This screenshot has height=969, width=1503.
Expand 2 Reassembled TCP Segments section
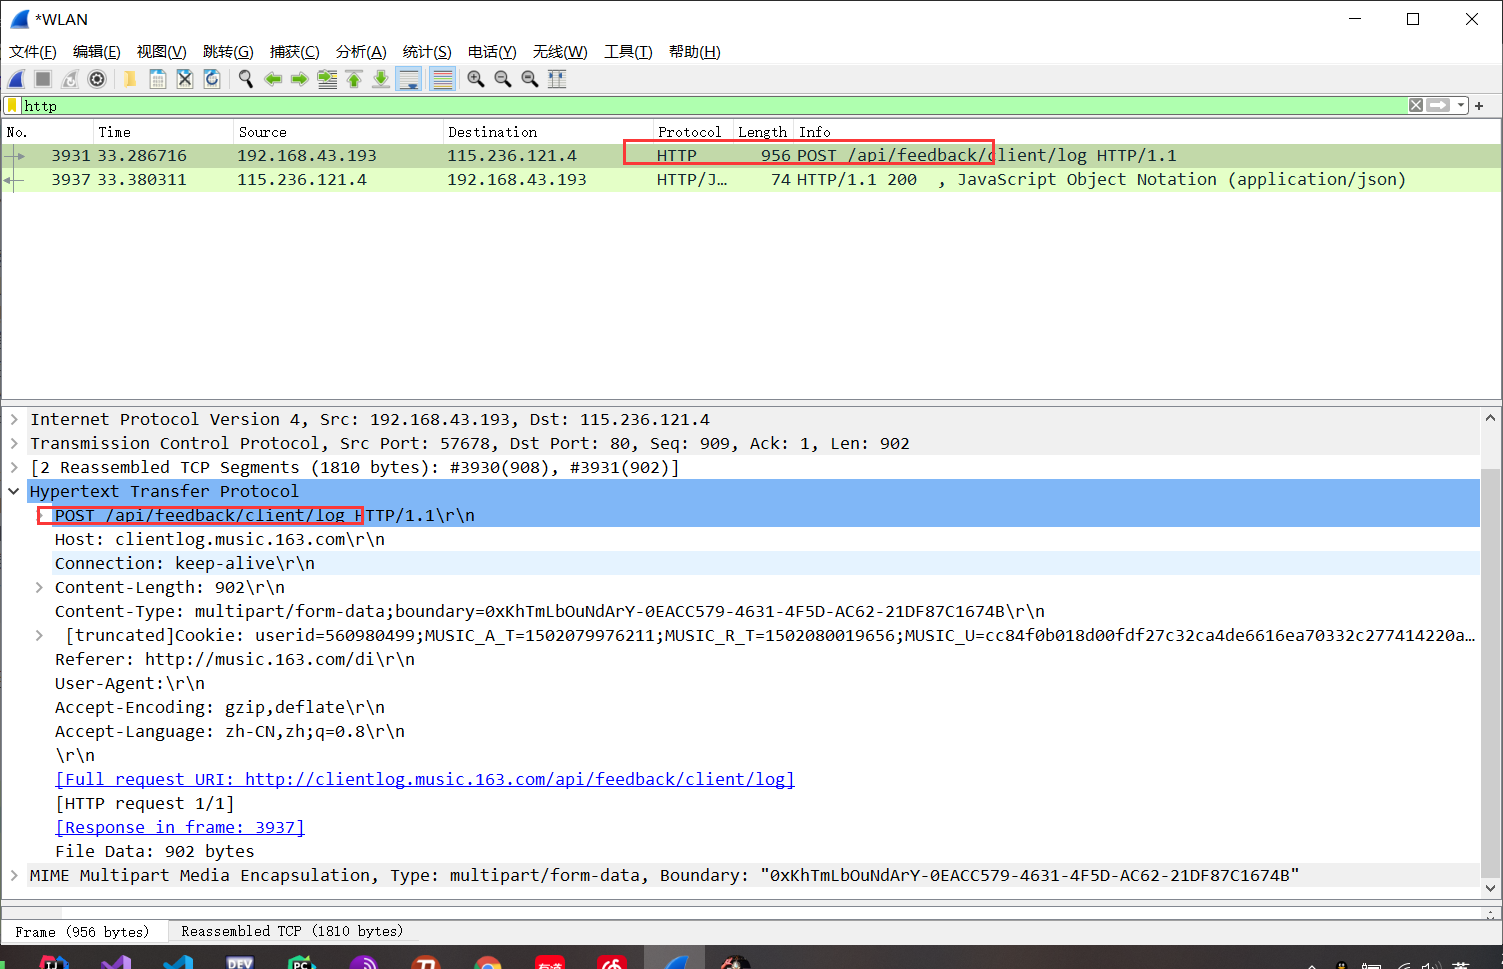click(14, 468)
